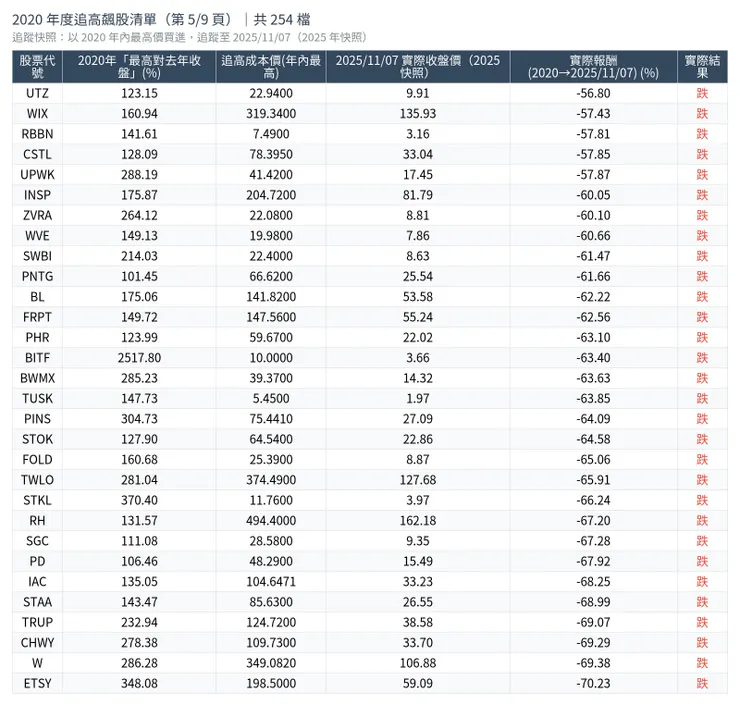Viewport: 740px width, 706px height.
Task: Click the 135.93 closing price for WIX
Action: click(418, 114)
